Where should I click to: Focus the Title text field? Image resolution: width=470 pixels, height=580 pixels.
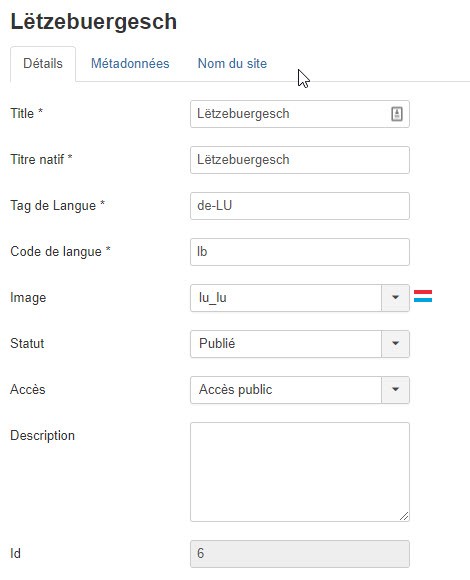coord(300,114)
